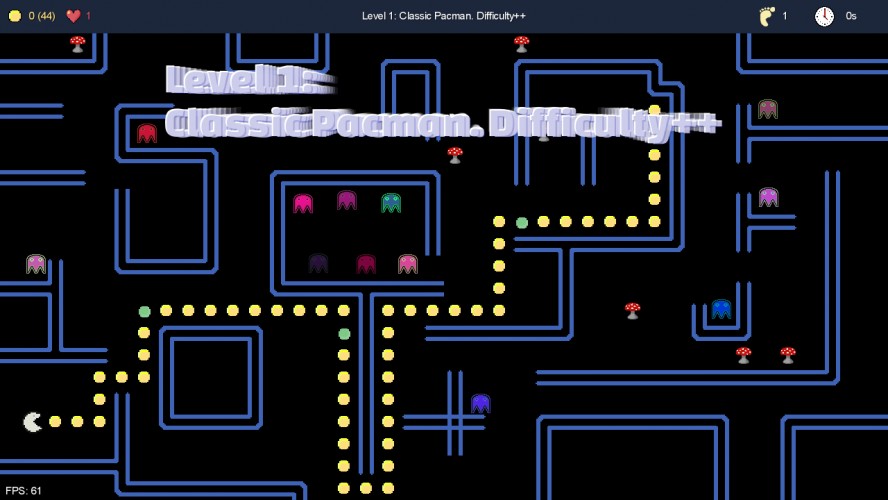This screenshot has height=500, width=888.
Task: Click the mushroom above the ghost pen's right corner
Action: click(455, 155)
